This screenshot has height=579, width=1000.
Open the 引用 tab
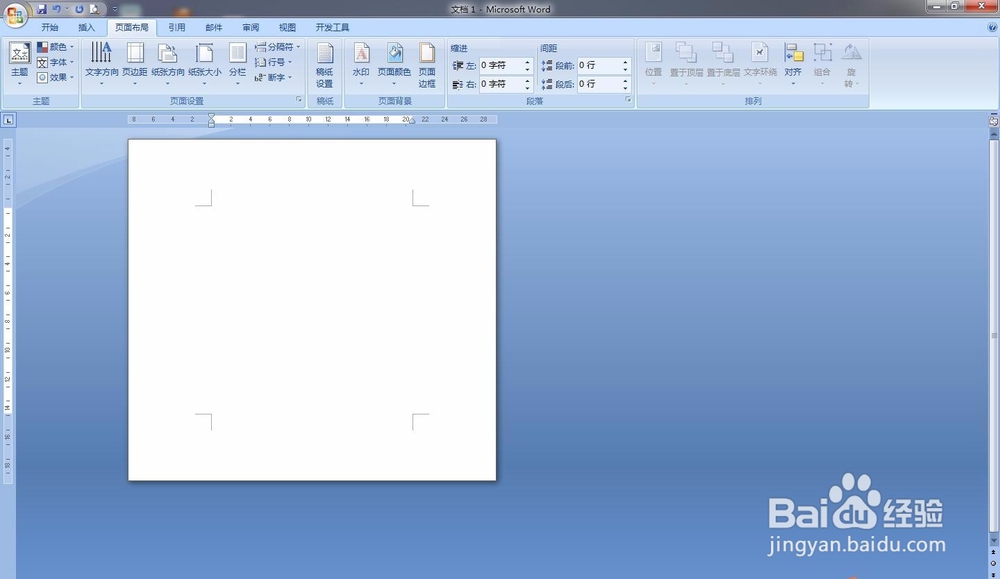click(x=177, y=27)
